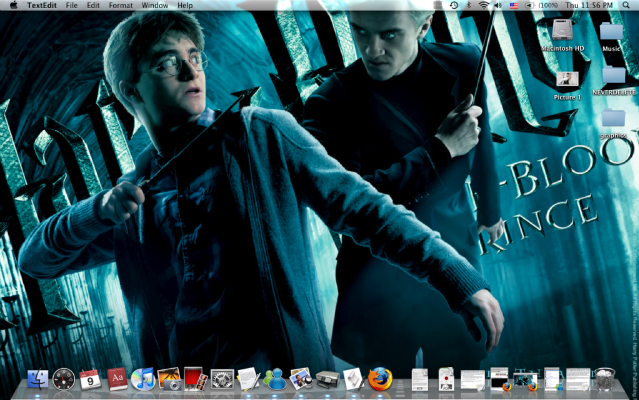This screenshot has width=639, height=400.
Task: Click the Spotlight search magnifier
Action: 627,6
